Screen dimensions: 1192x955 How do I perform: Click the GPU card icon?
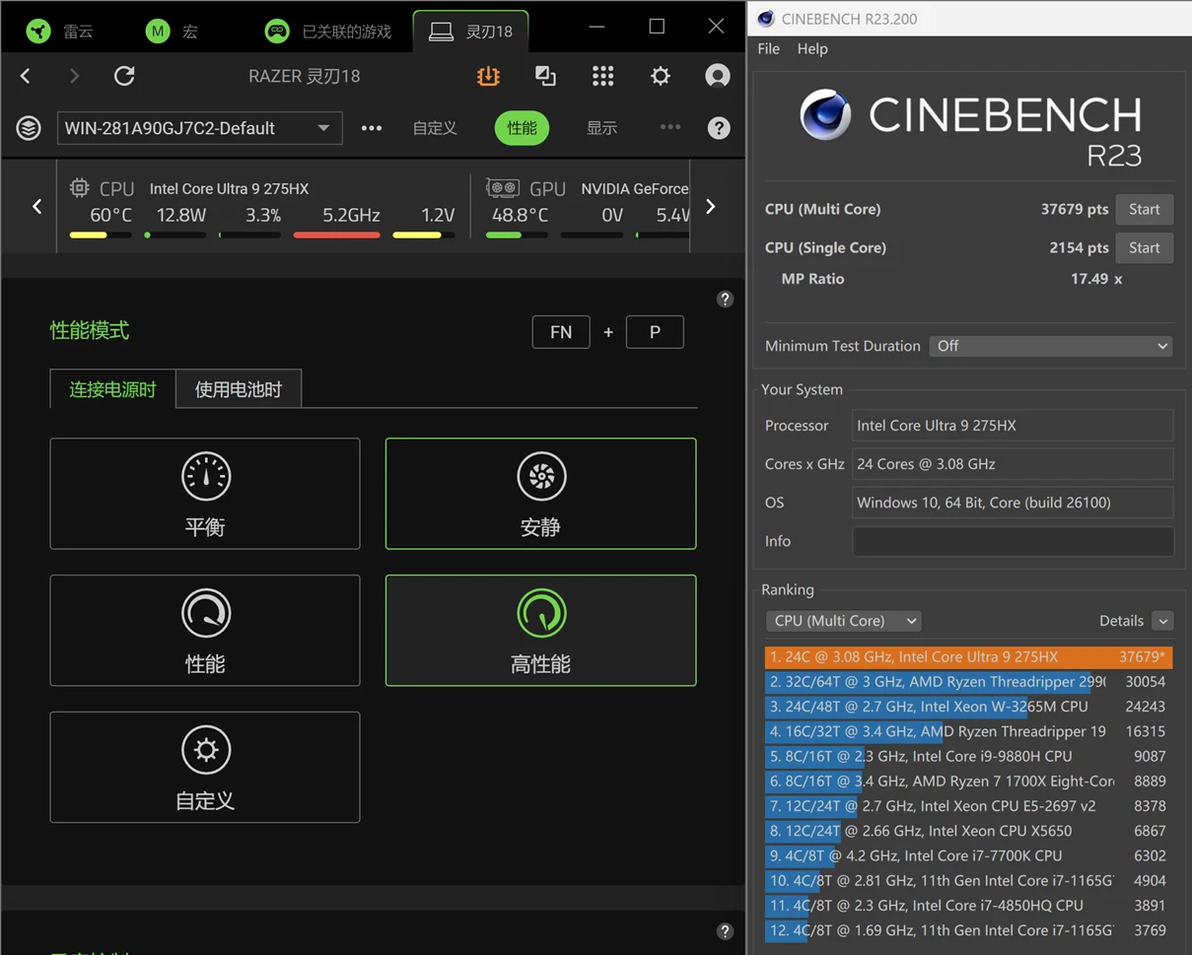pos(502,188)
